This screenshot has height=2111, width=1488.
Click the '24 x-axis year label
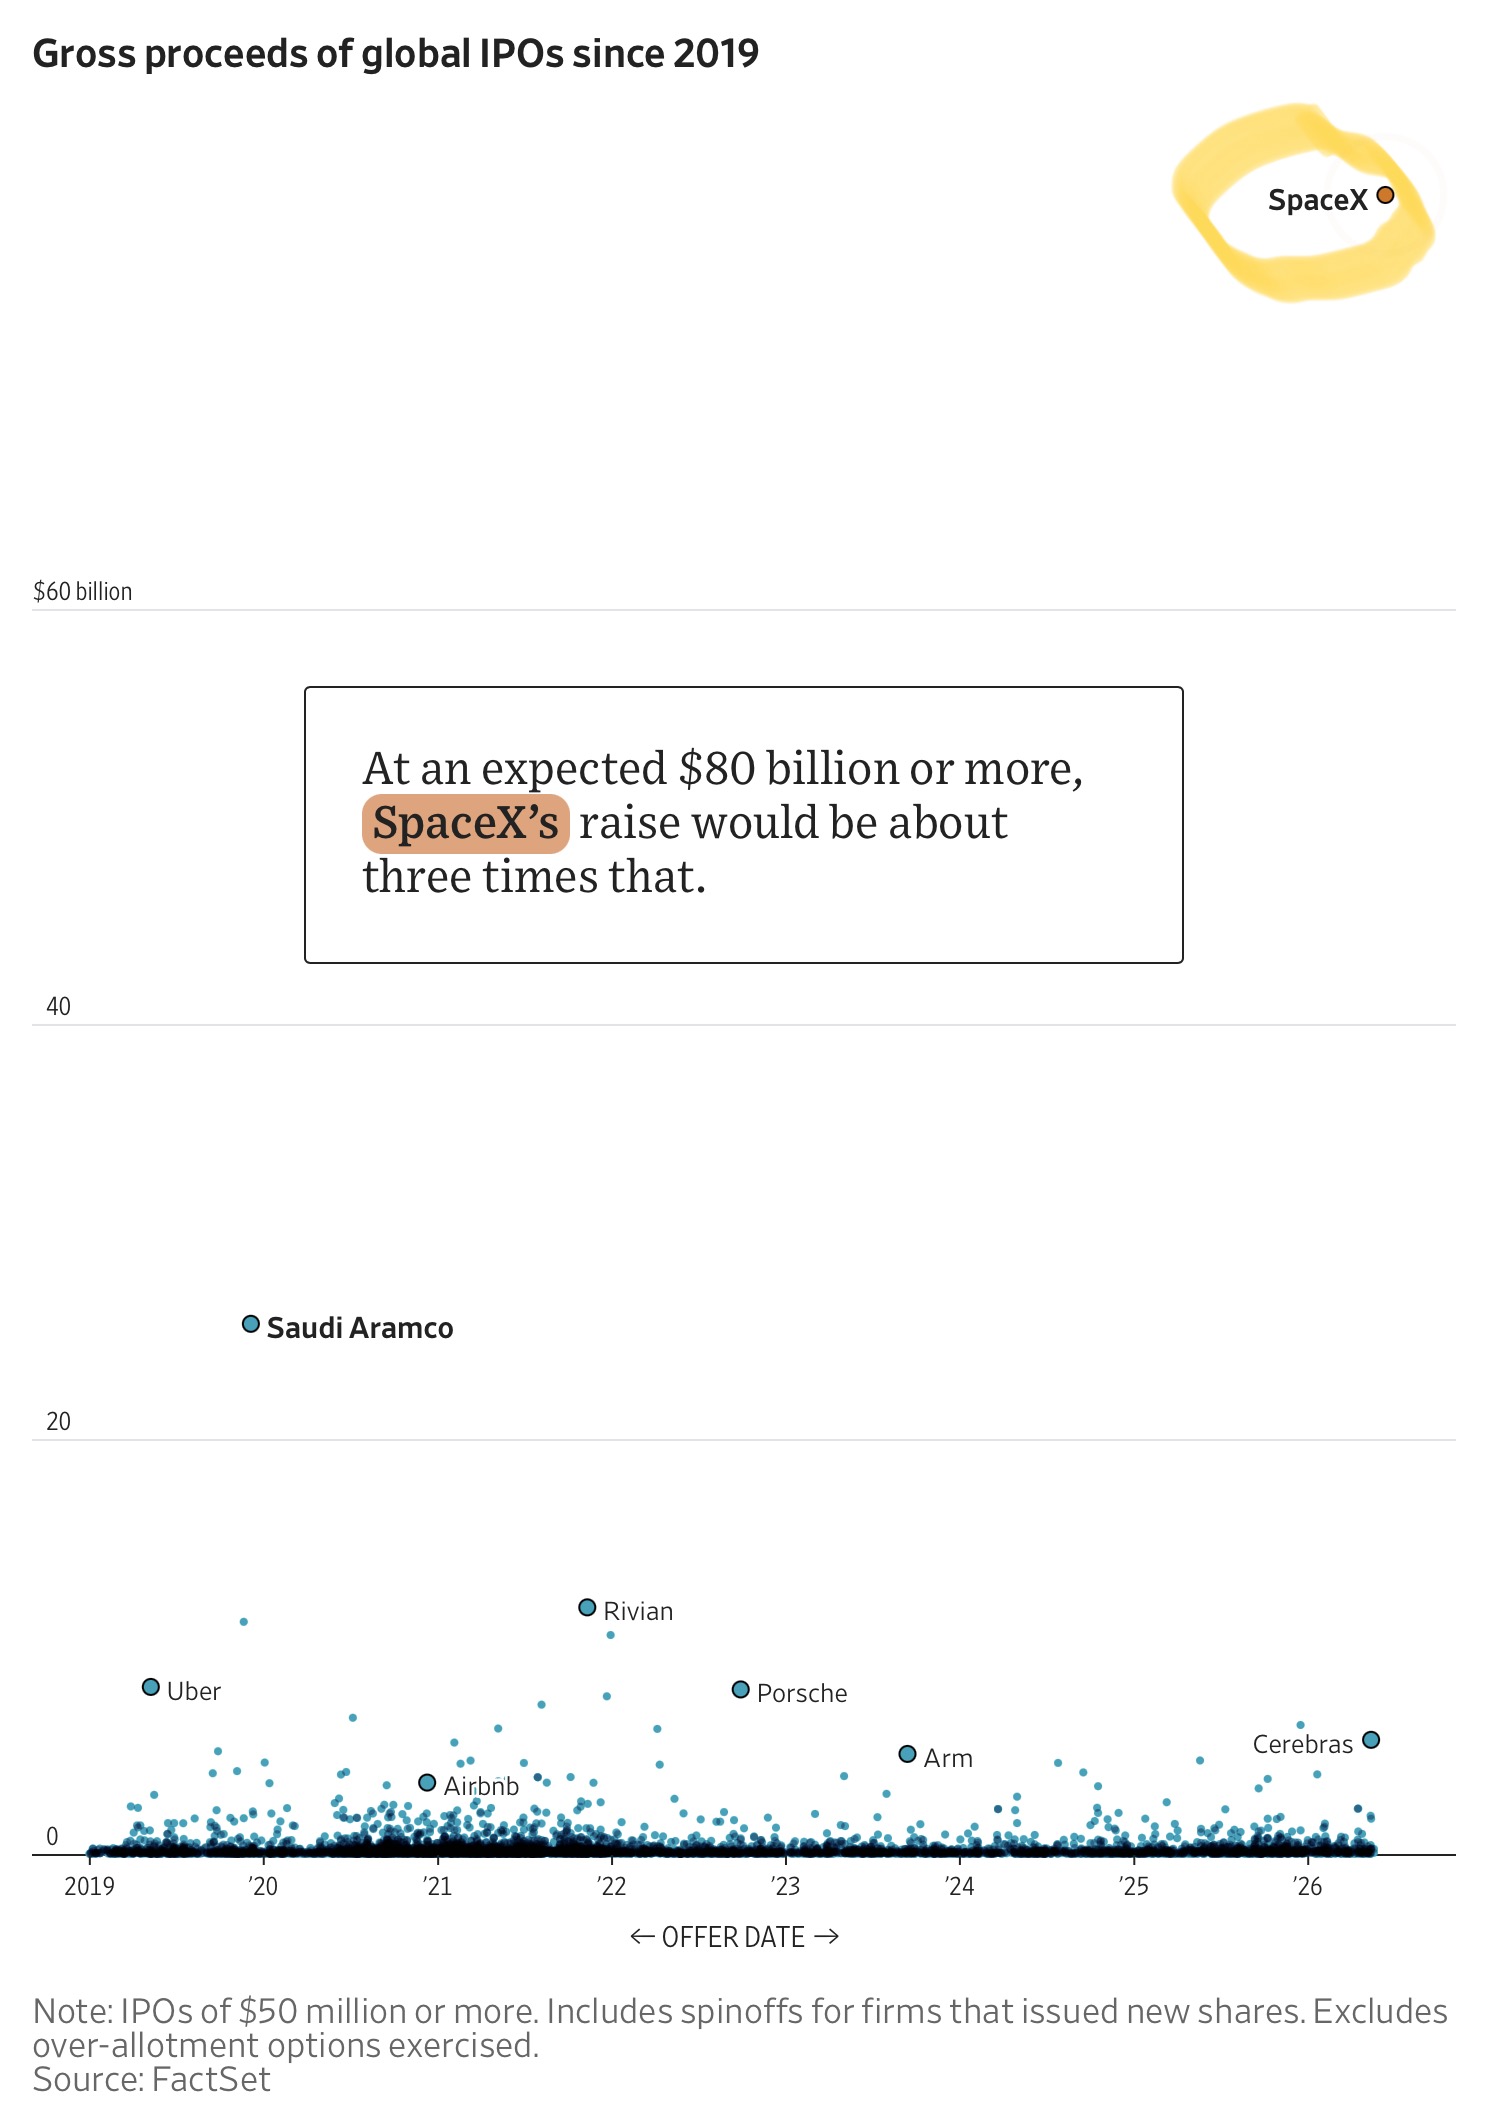click(x=959, y=1886)
